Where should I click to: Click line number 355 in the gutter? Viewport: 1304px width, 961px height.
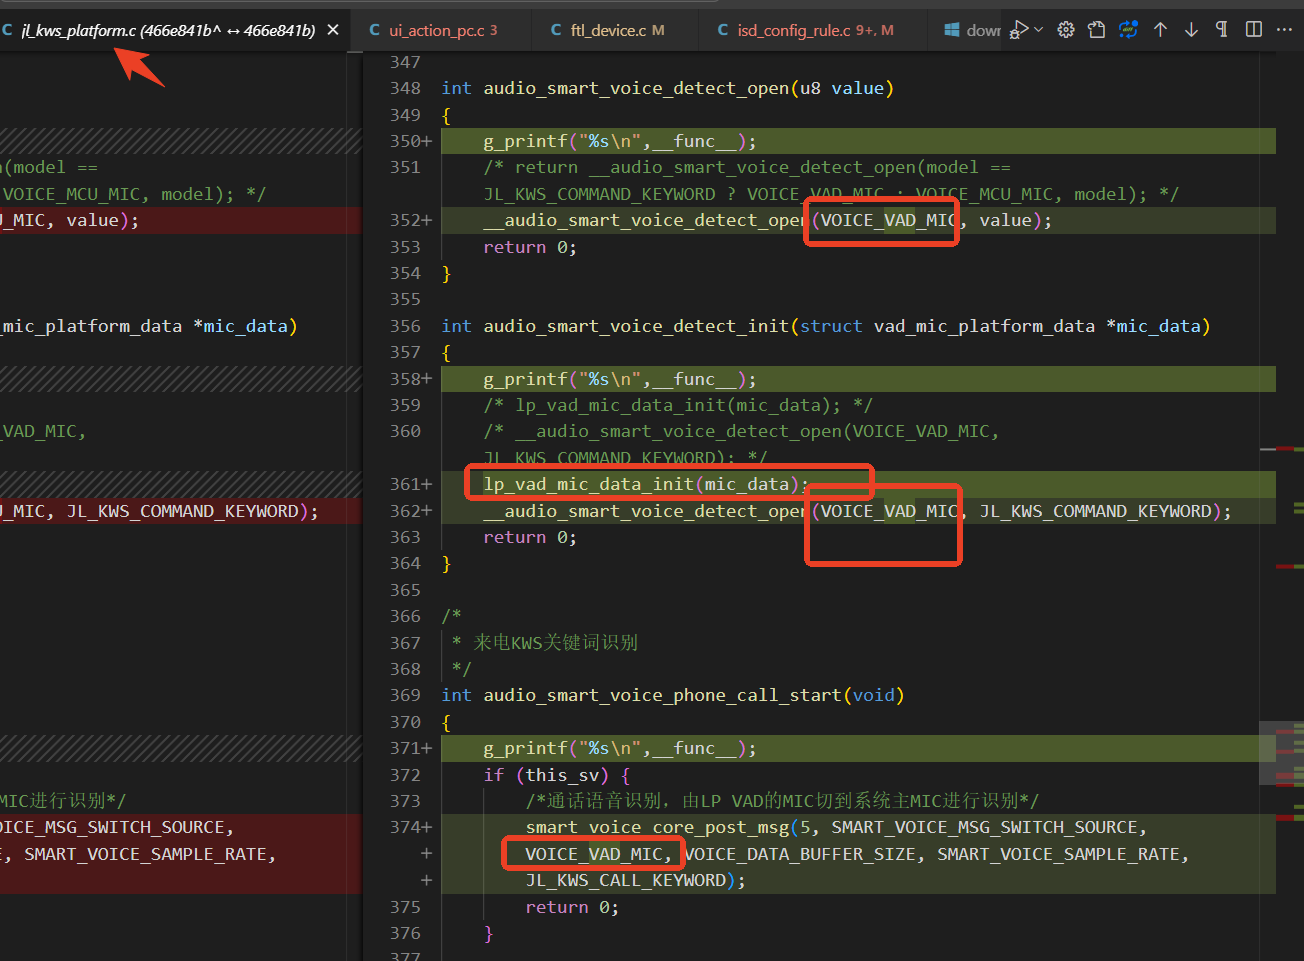tap(405, 299)
